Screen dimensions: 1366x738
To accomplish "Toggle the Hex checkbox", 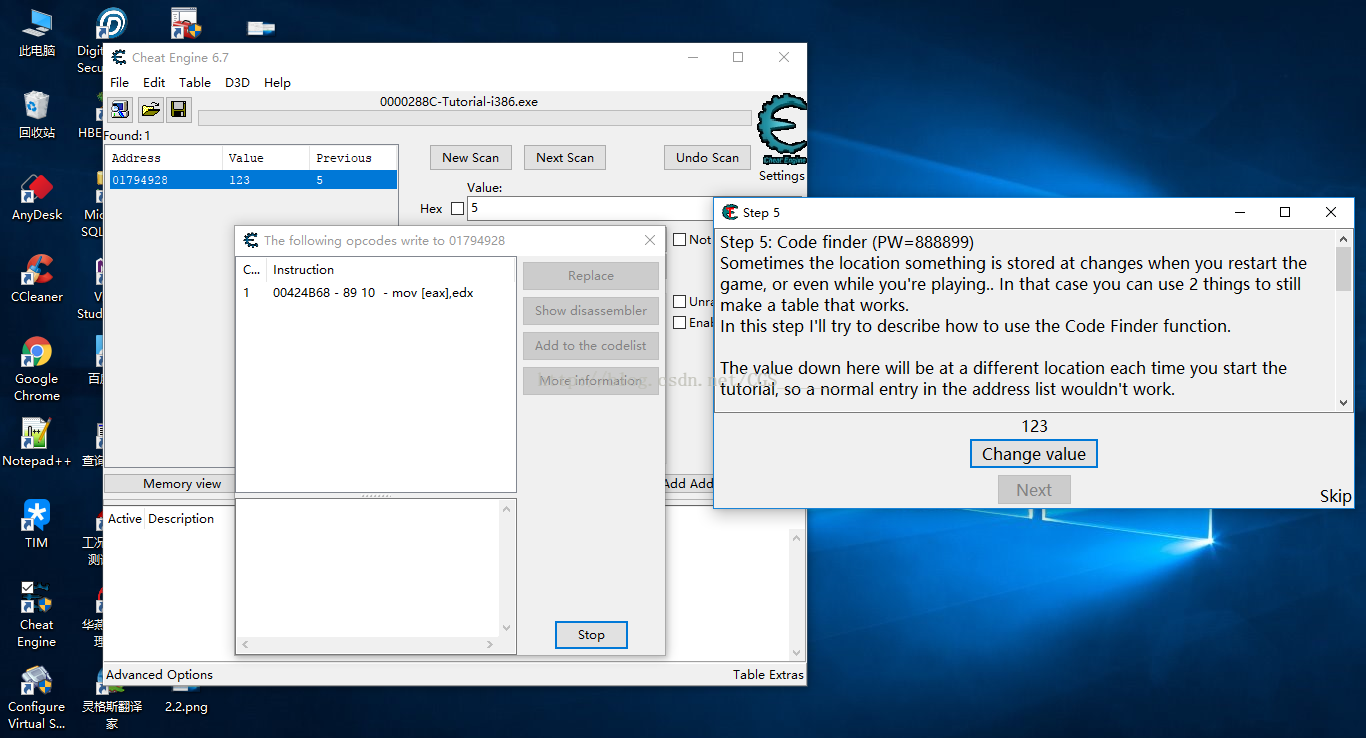I will click(x=458, y=209).
